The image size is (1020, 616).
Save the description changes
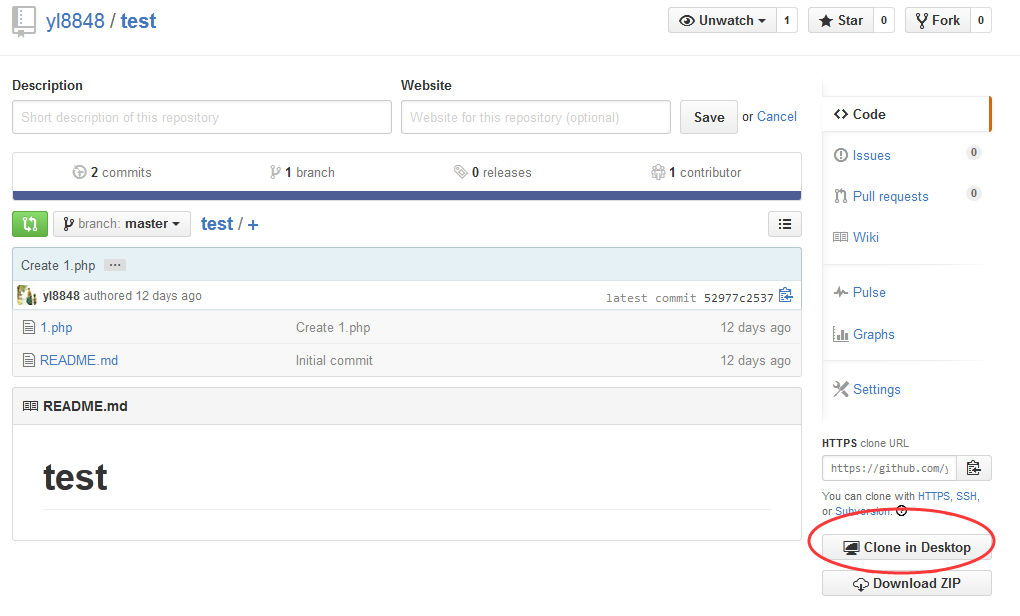708,117
